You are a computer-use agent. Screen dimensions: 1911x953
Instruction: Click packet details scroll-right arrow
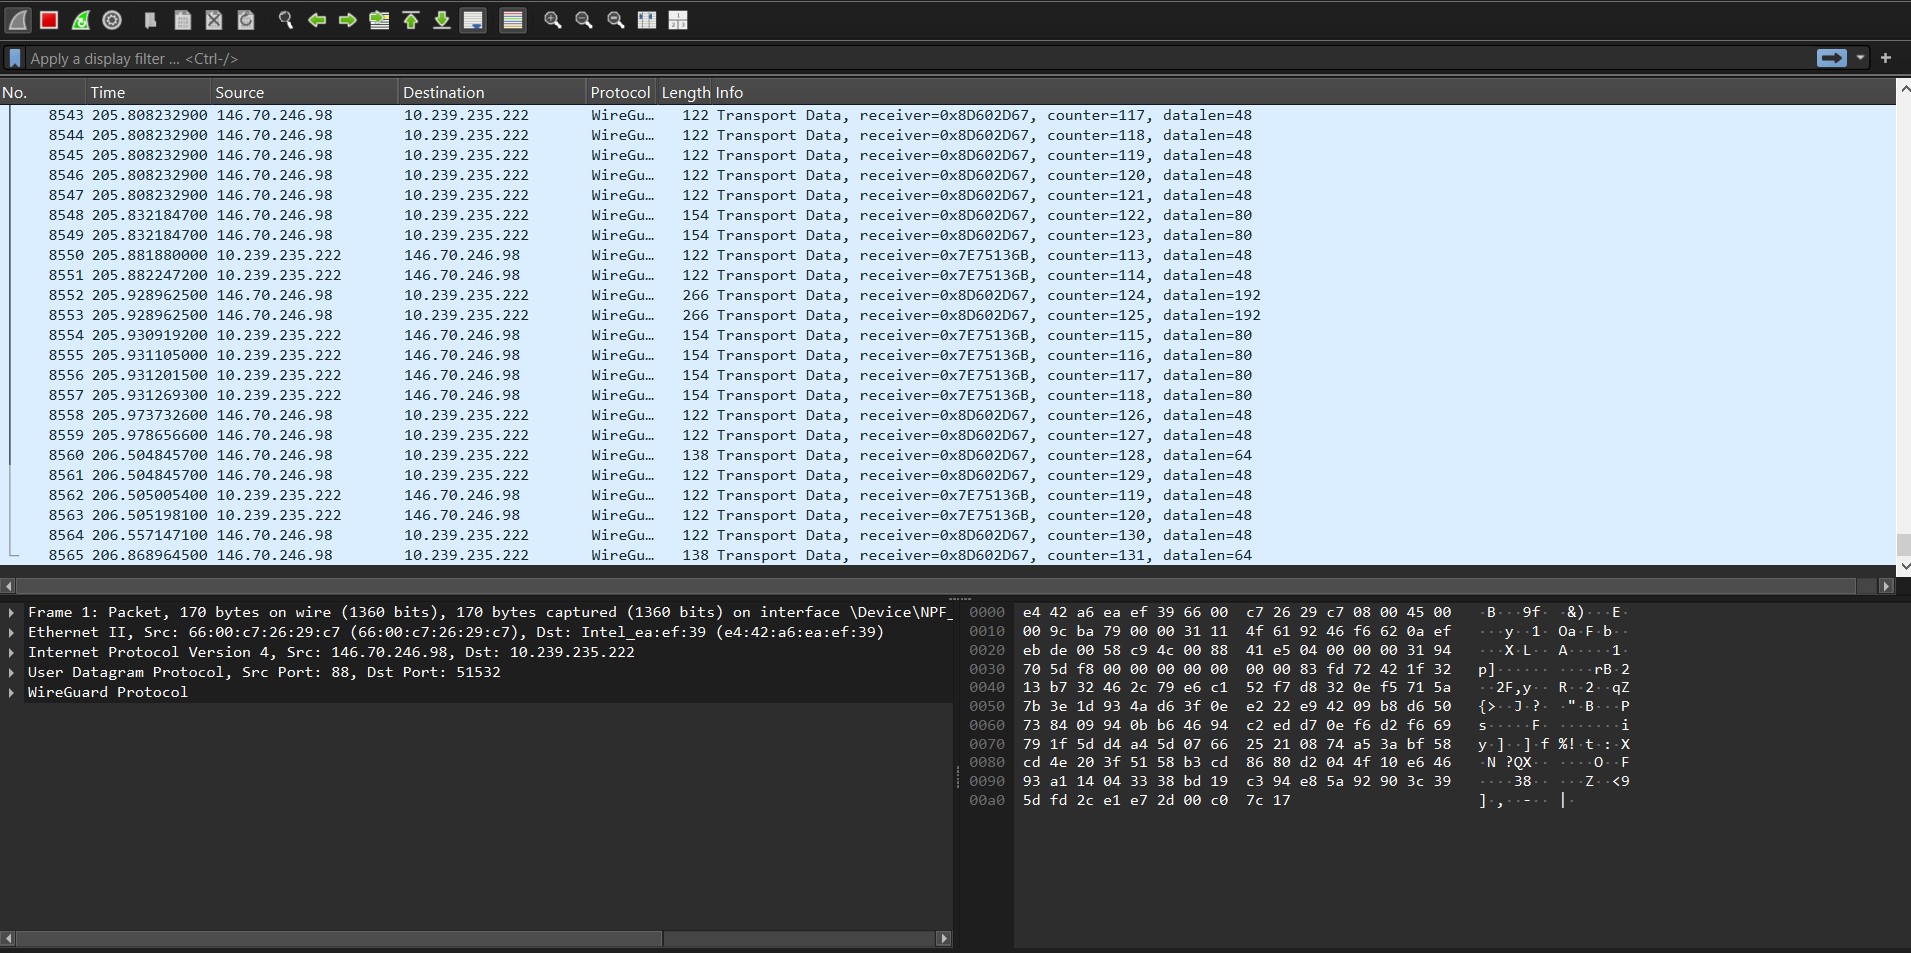click(x=943, y=939)
